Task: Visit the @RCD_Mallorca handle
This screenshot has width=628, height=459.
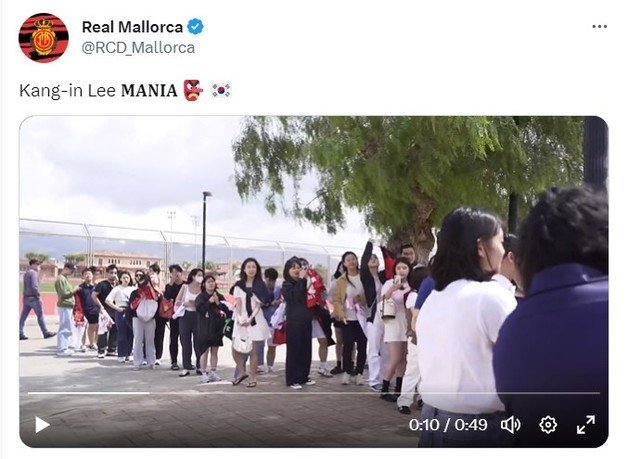Action: (x=138, y=48)
